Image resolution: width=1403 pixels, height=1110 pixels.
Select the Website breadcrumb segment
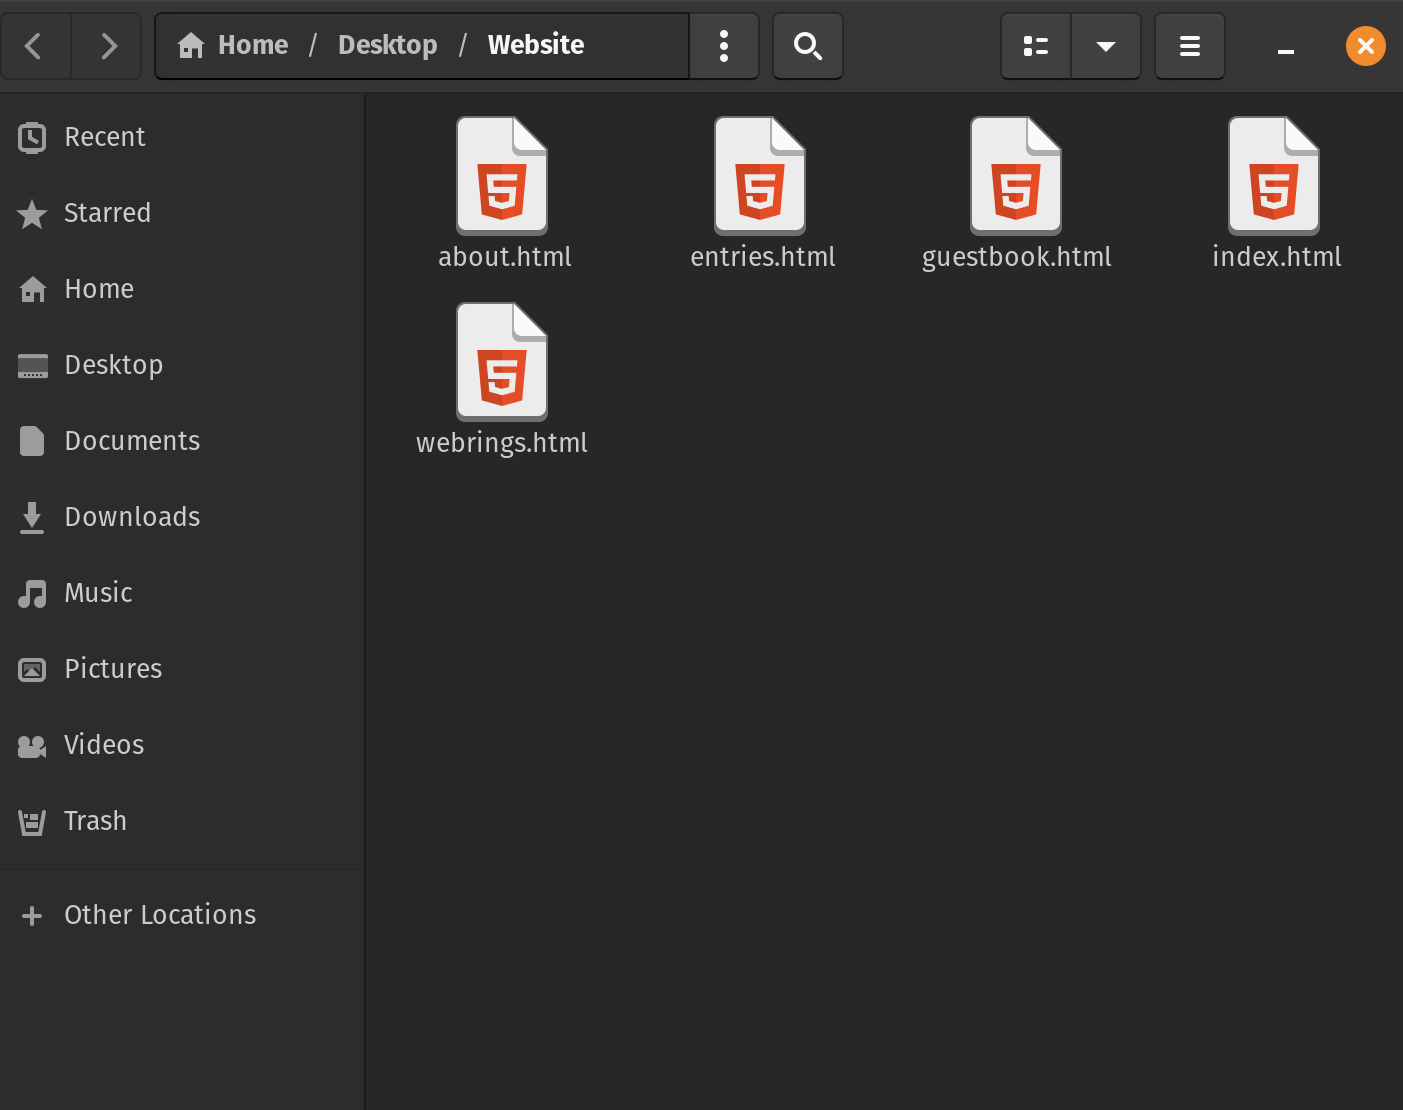pyautogui.click(x=535, y=46)
